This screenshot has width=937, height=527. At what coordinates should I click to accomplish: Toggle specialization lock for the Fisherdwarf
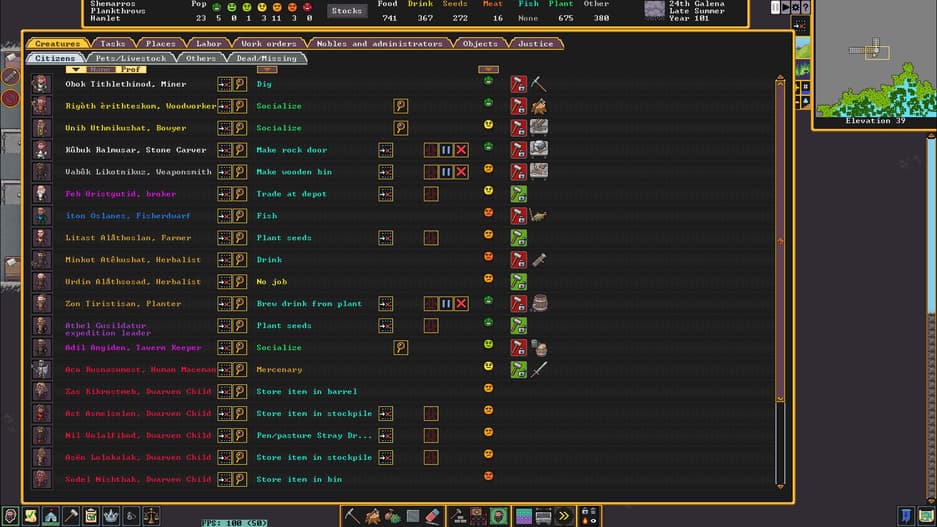[518, 216]
